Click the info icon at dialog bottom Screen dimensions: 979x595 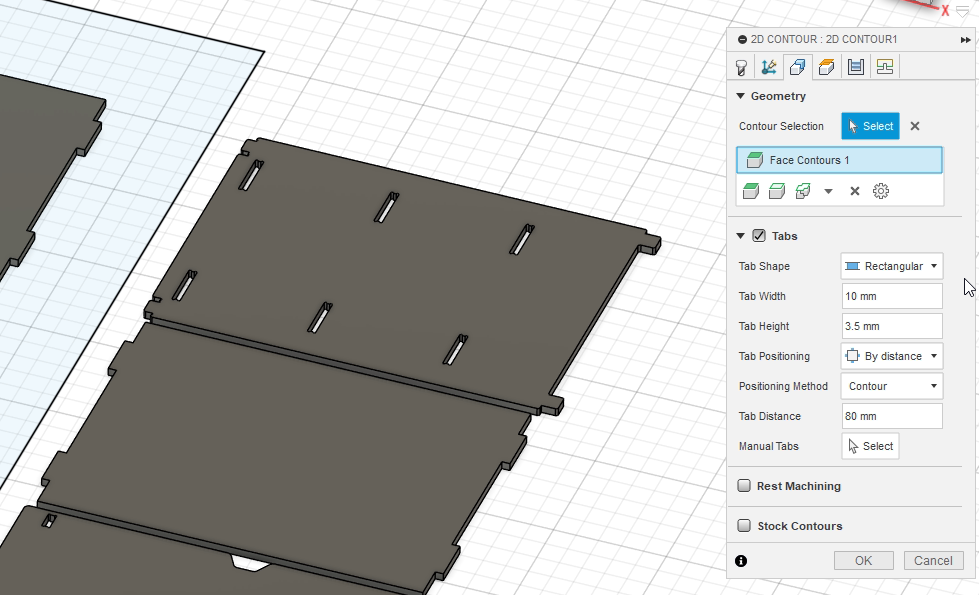click(x=741, y=561)
